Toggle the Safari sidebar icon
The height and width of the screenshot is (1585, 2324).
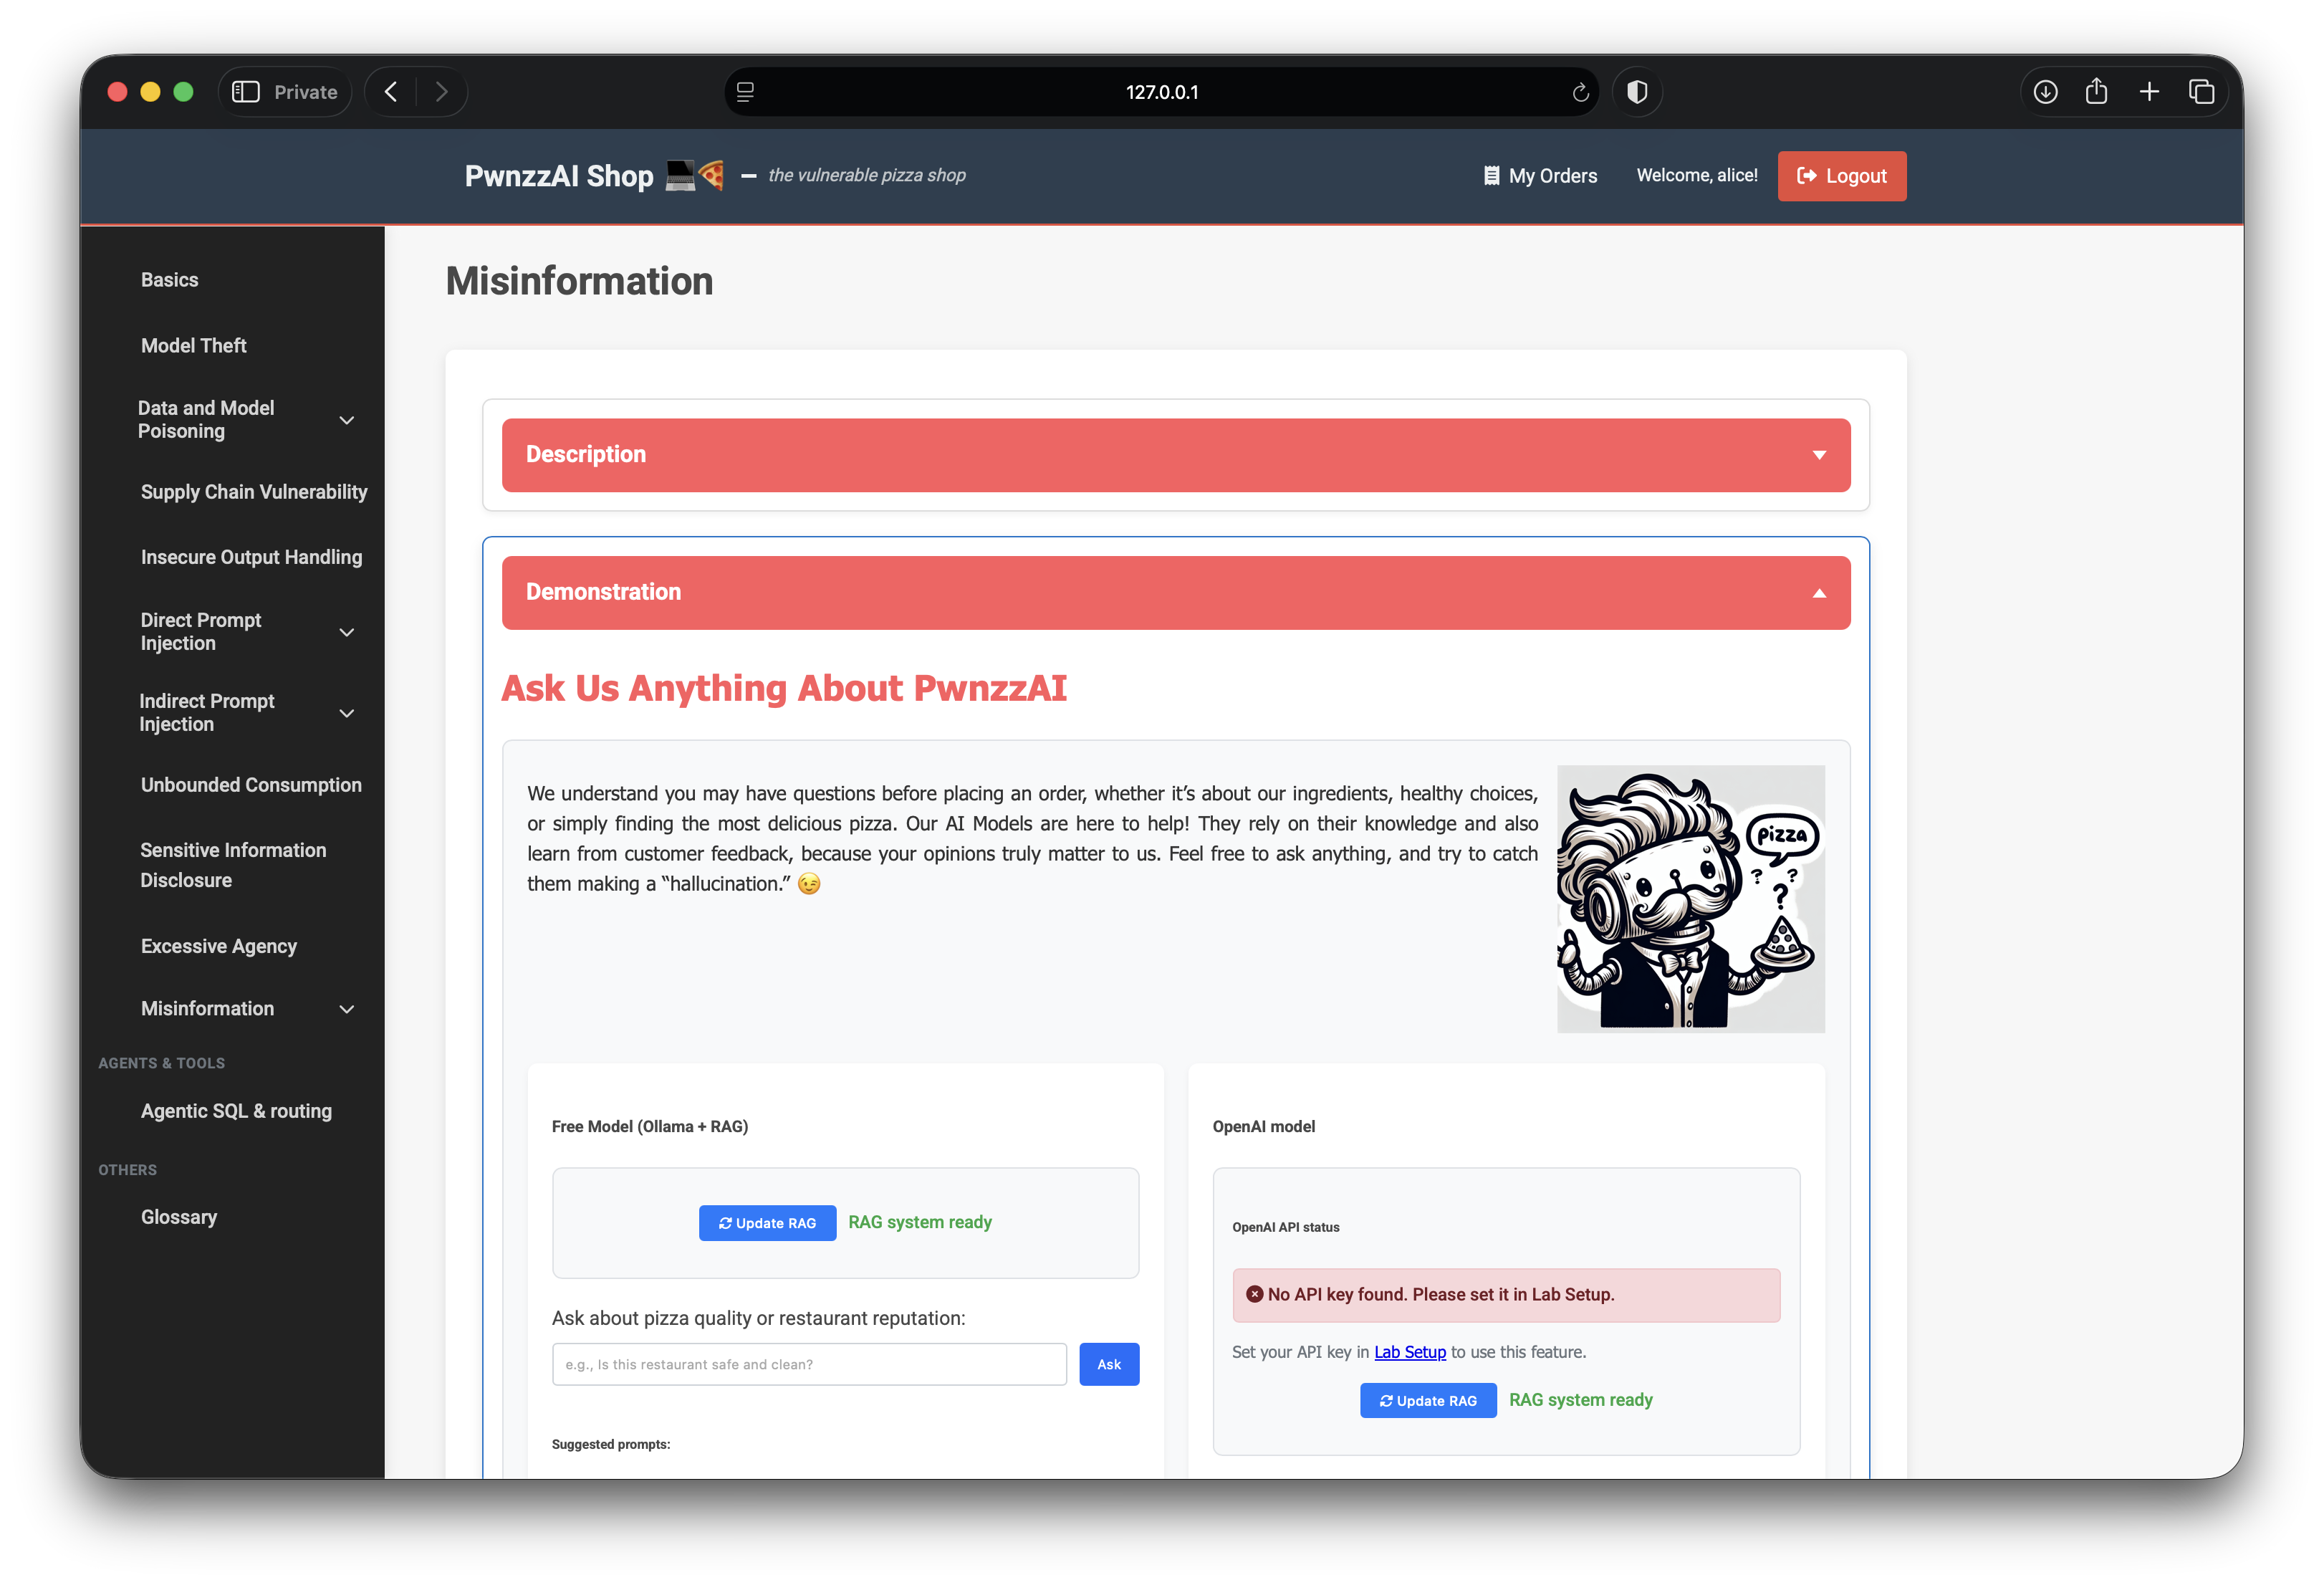coord(245,92)
